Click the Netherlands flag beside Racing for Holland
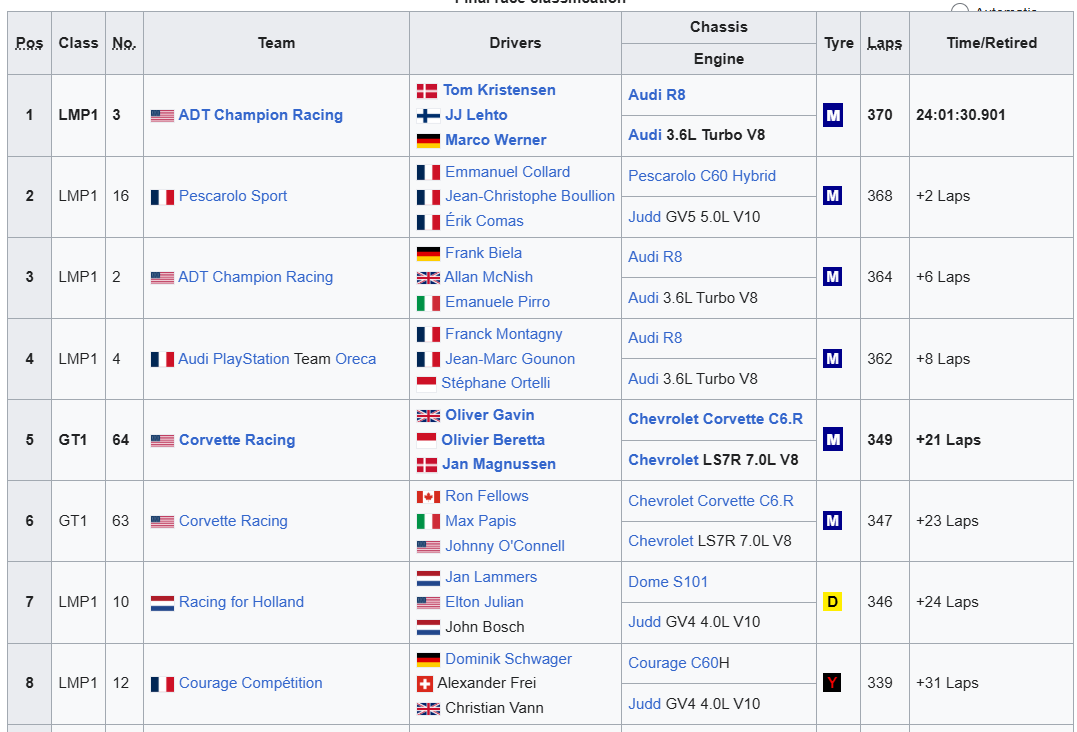Image resolution: width=1077 pixels, height=732 pixels. tap(162, 603)
